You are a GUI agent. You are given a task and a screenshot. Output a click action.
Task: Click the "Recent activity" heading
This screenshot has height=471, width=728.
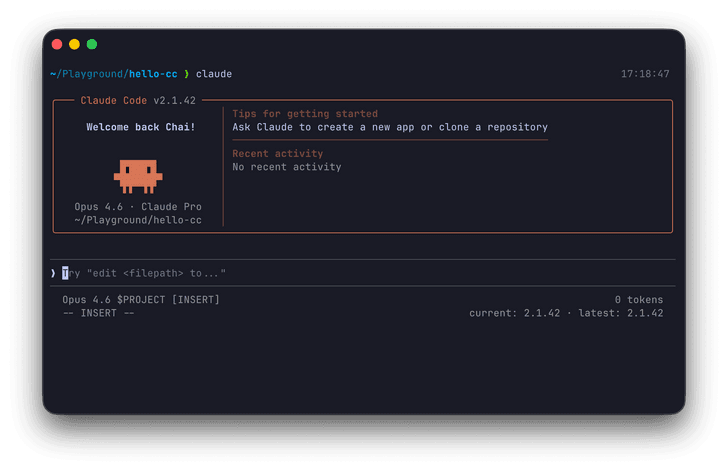[278, 153]
